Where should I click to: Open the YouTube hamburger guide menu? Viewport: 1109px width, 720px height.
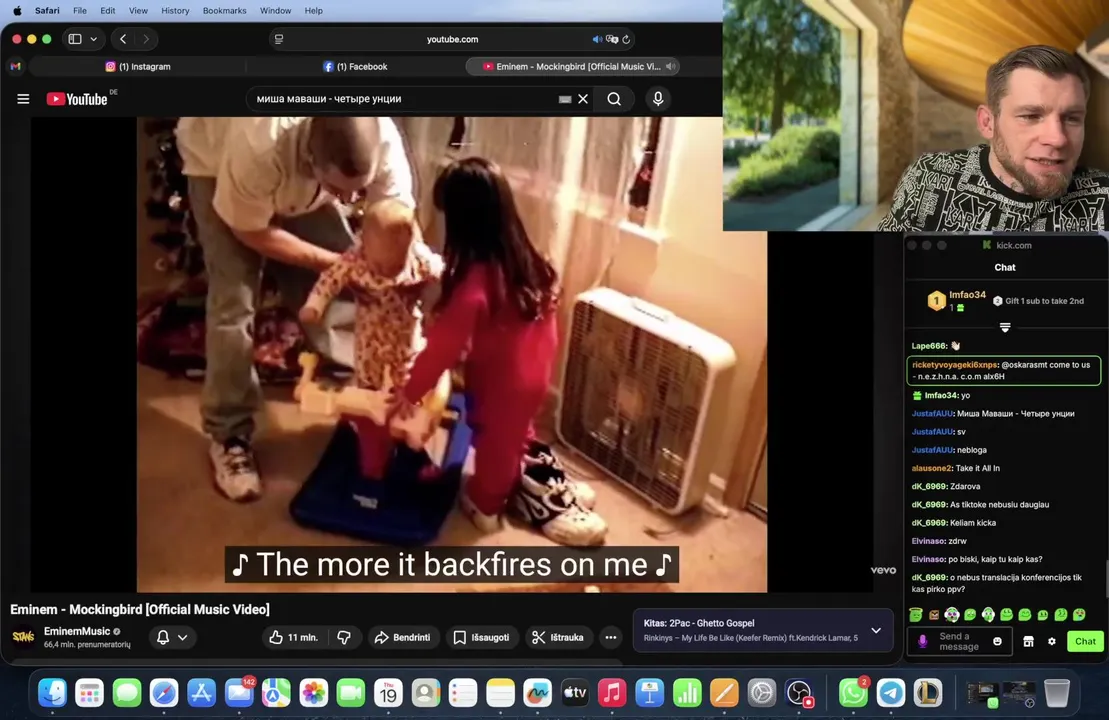(23, 99)
